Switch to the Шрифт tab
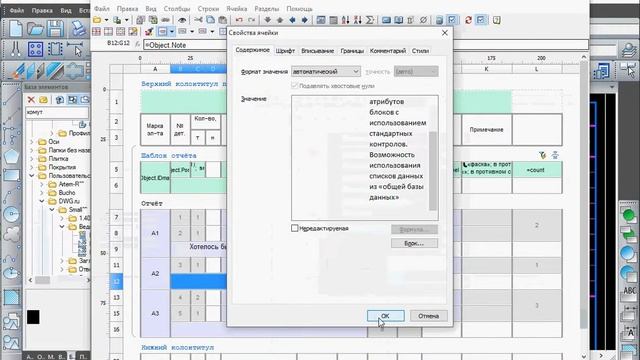This screenshot has height=360, width=640. tap(285, 51)
